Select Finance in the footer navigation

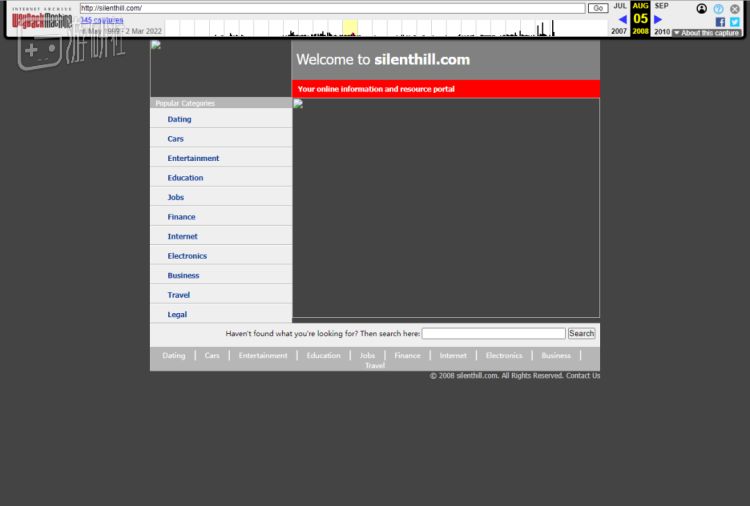coord(408,355)
